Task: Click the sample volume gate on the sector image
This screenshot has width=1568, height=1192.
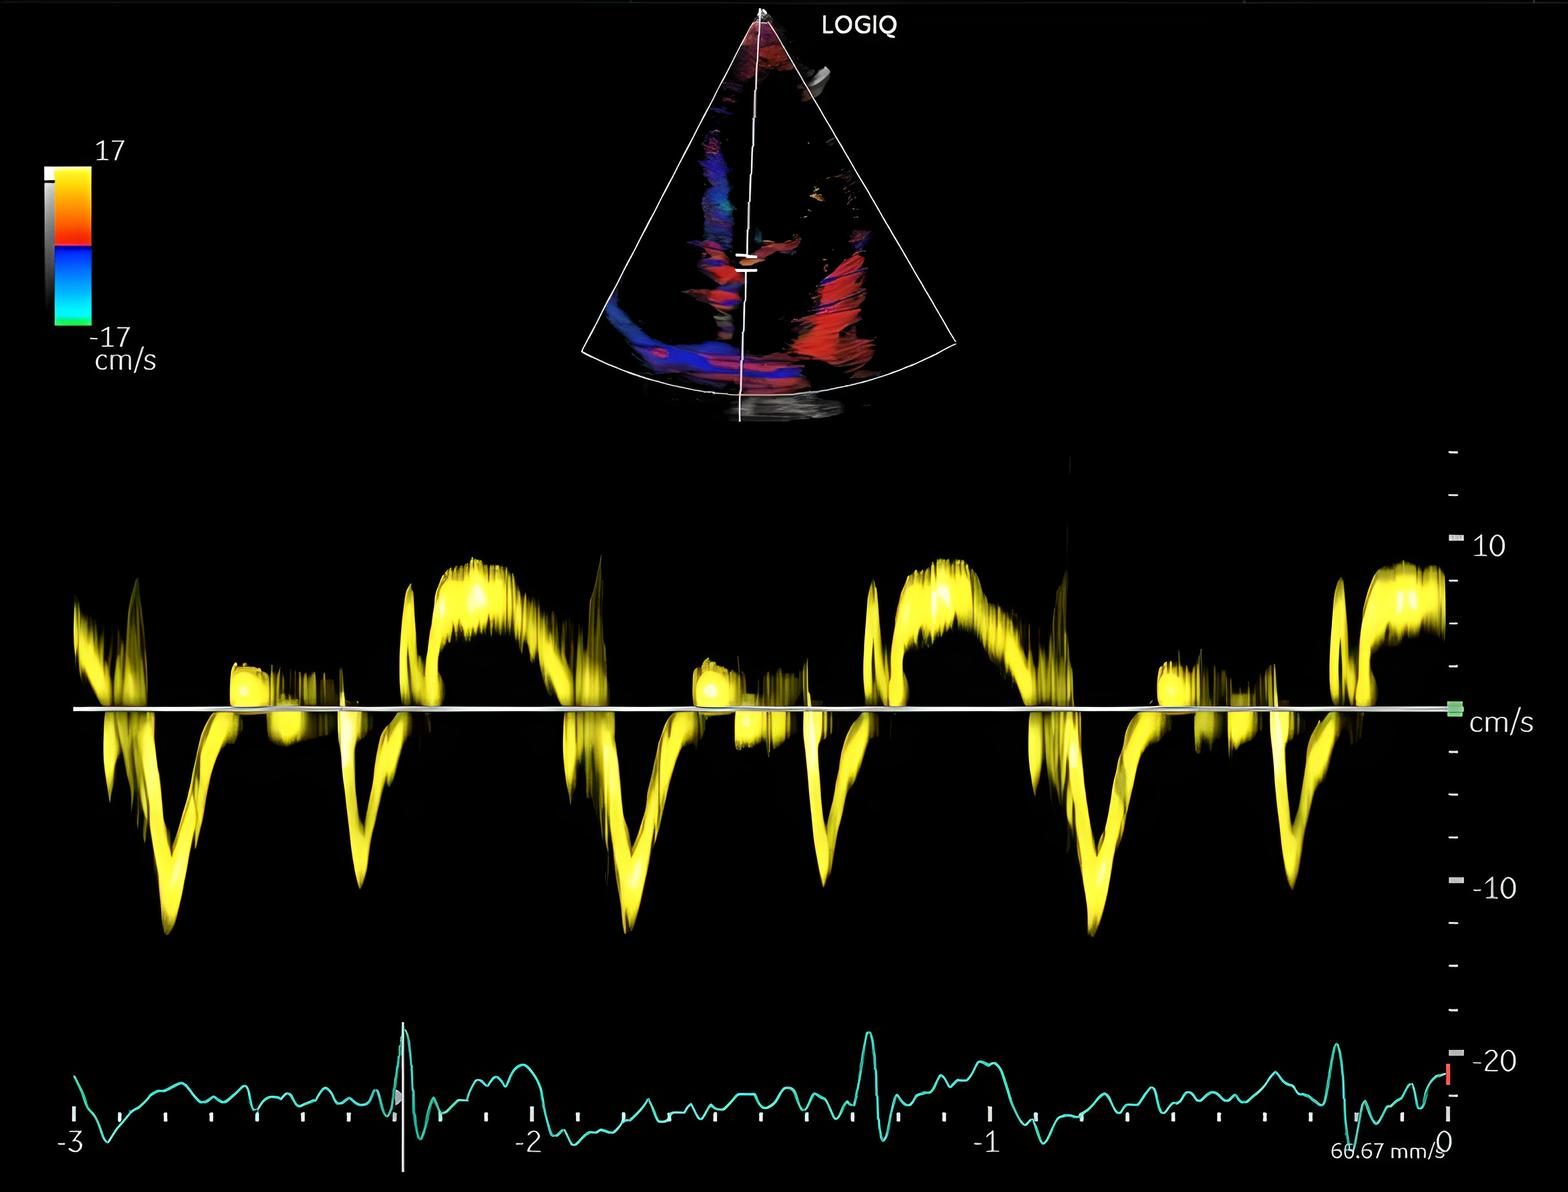Action: pyautogui.click(x=746, y=263)
